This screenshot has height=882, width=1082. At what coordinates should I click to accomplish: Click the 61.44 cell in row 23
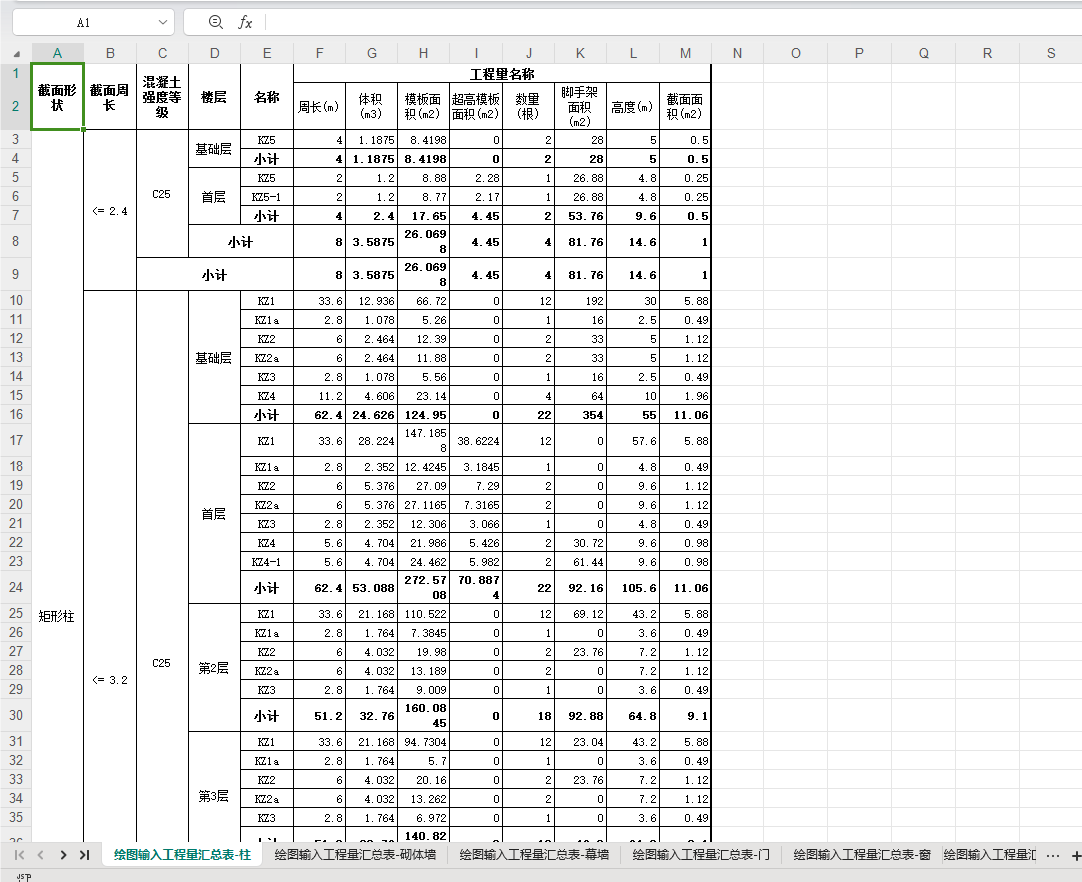[x=580, y=562]
